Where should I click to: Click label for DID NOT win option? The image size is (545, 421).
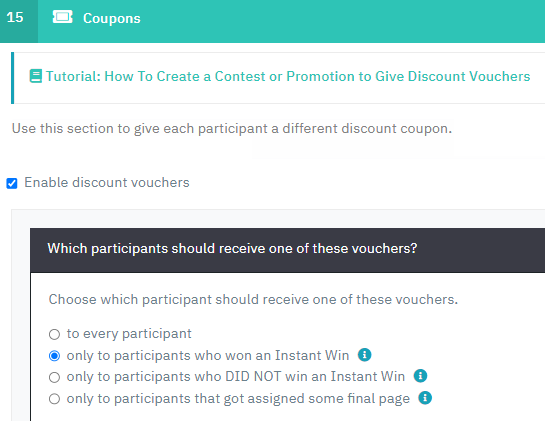click(x=236, y=377)
